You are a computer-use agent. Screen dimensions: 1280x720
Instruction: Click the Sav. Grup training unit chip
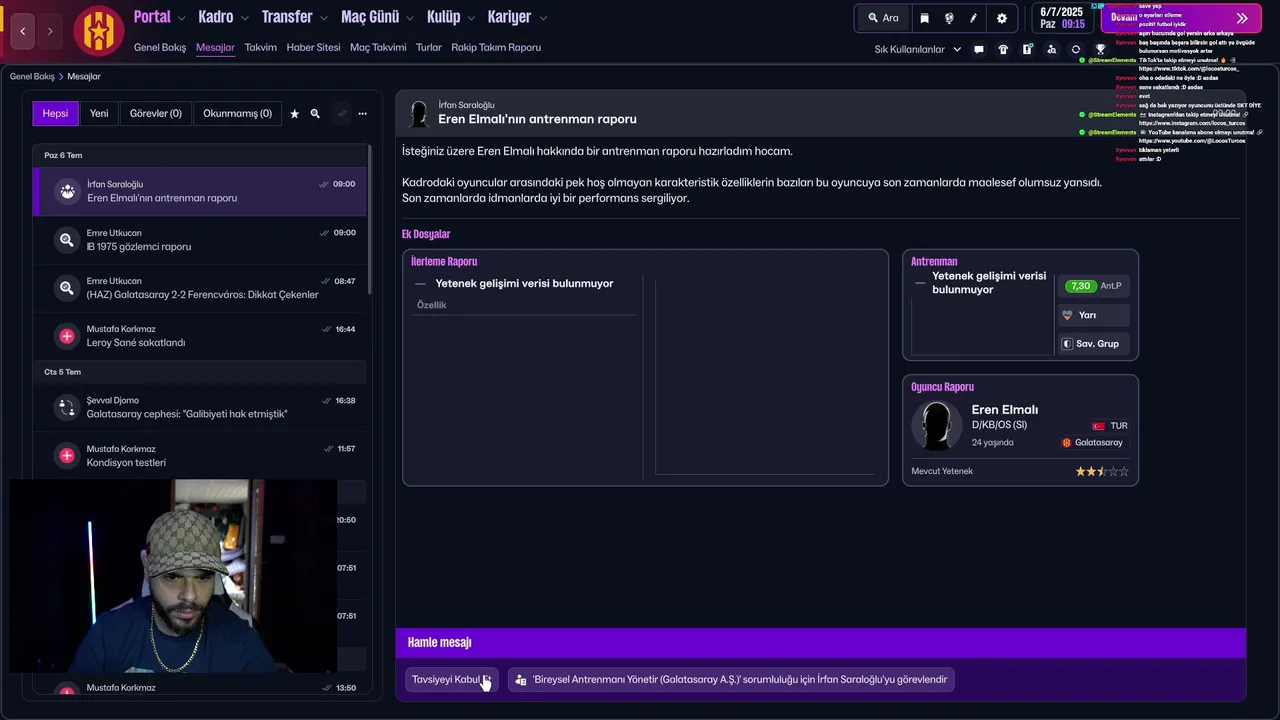pos(1094,343)
